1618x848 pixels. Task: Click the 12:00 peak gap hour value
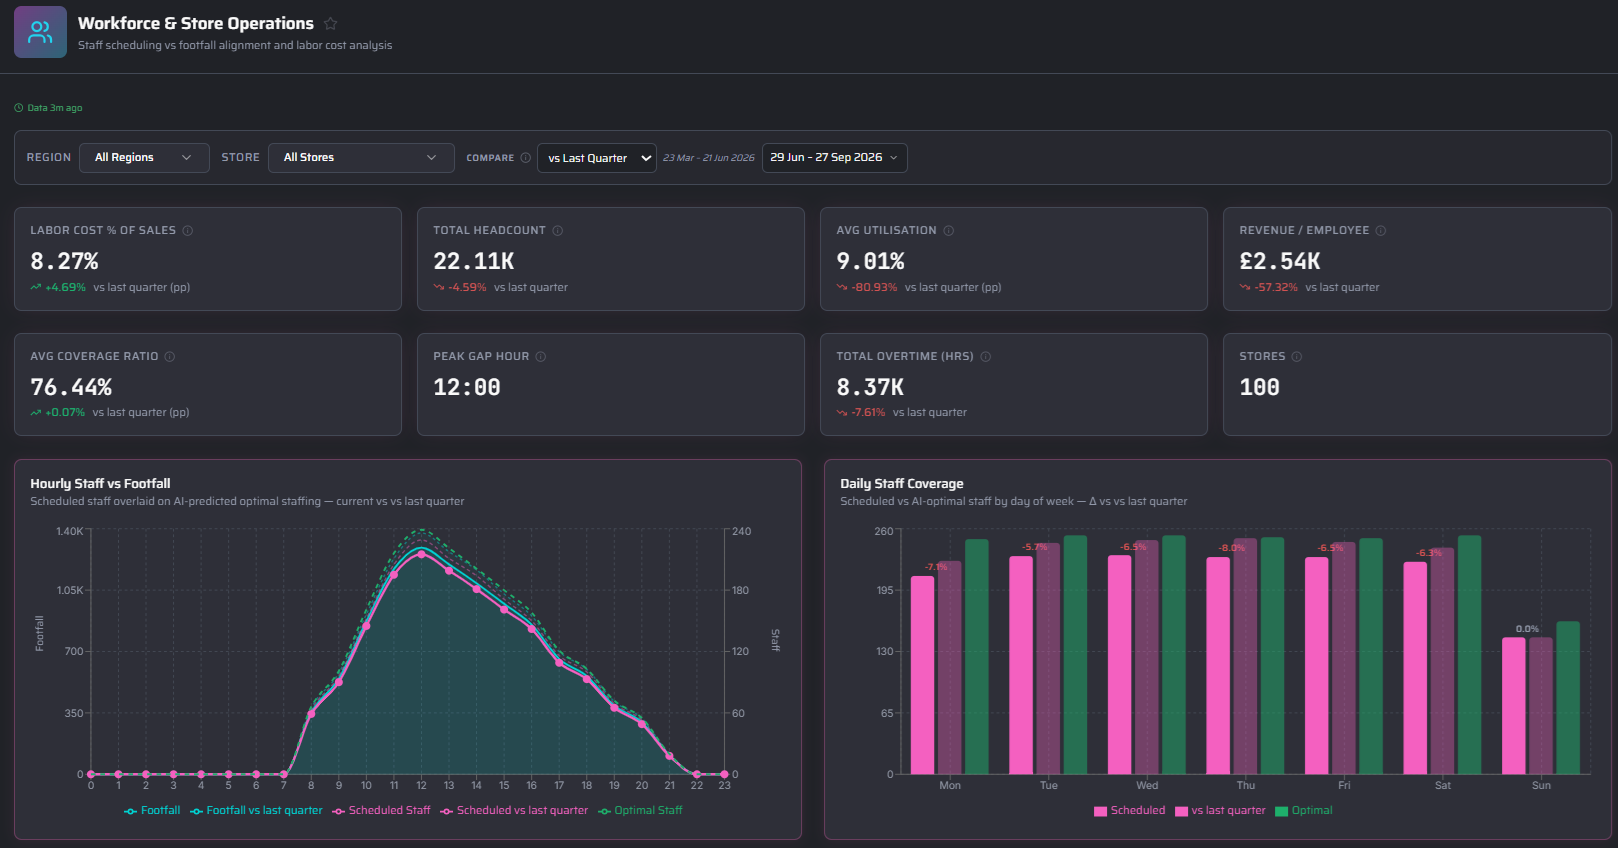tap(467, 387)
